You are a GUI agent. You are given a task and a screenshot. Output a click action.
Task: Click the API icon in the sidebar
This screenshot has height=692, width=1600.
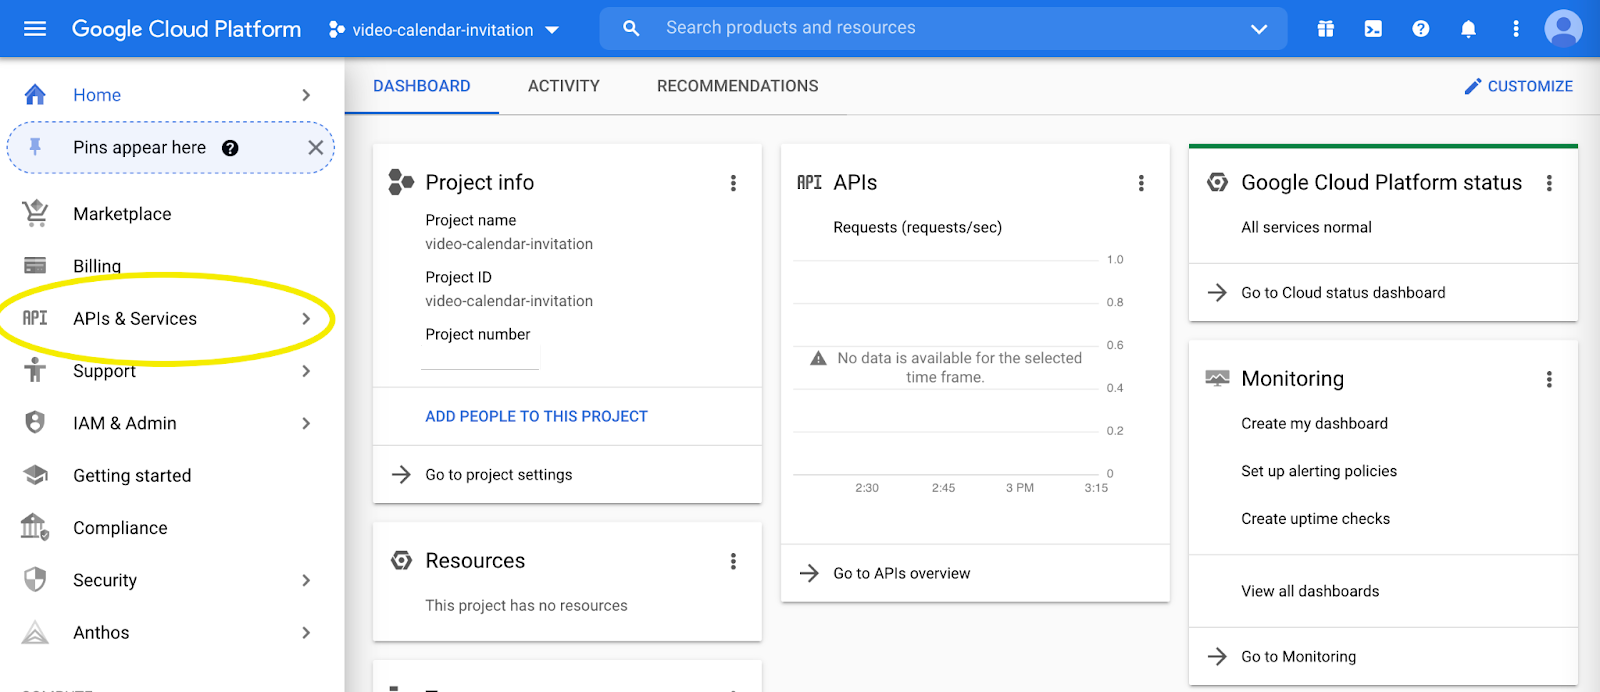35,318
